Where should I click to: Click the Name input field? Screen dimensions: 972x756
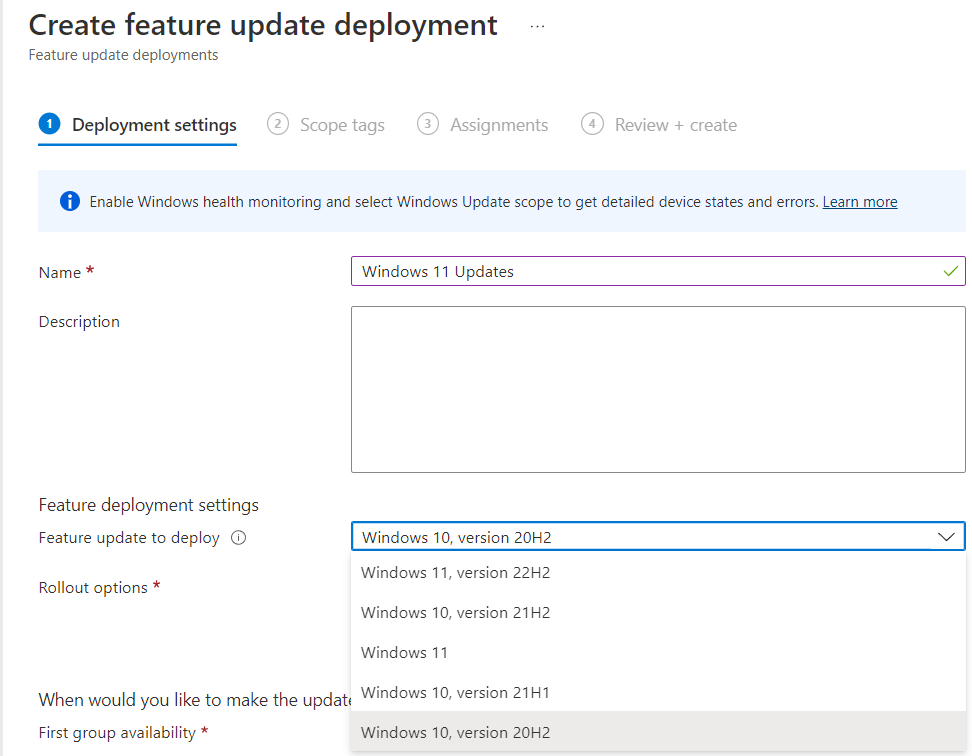click(658, 271)
